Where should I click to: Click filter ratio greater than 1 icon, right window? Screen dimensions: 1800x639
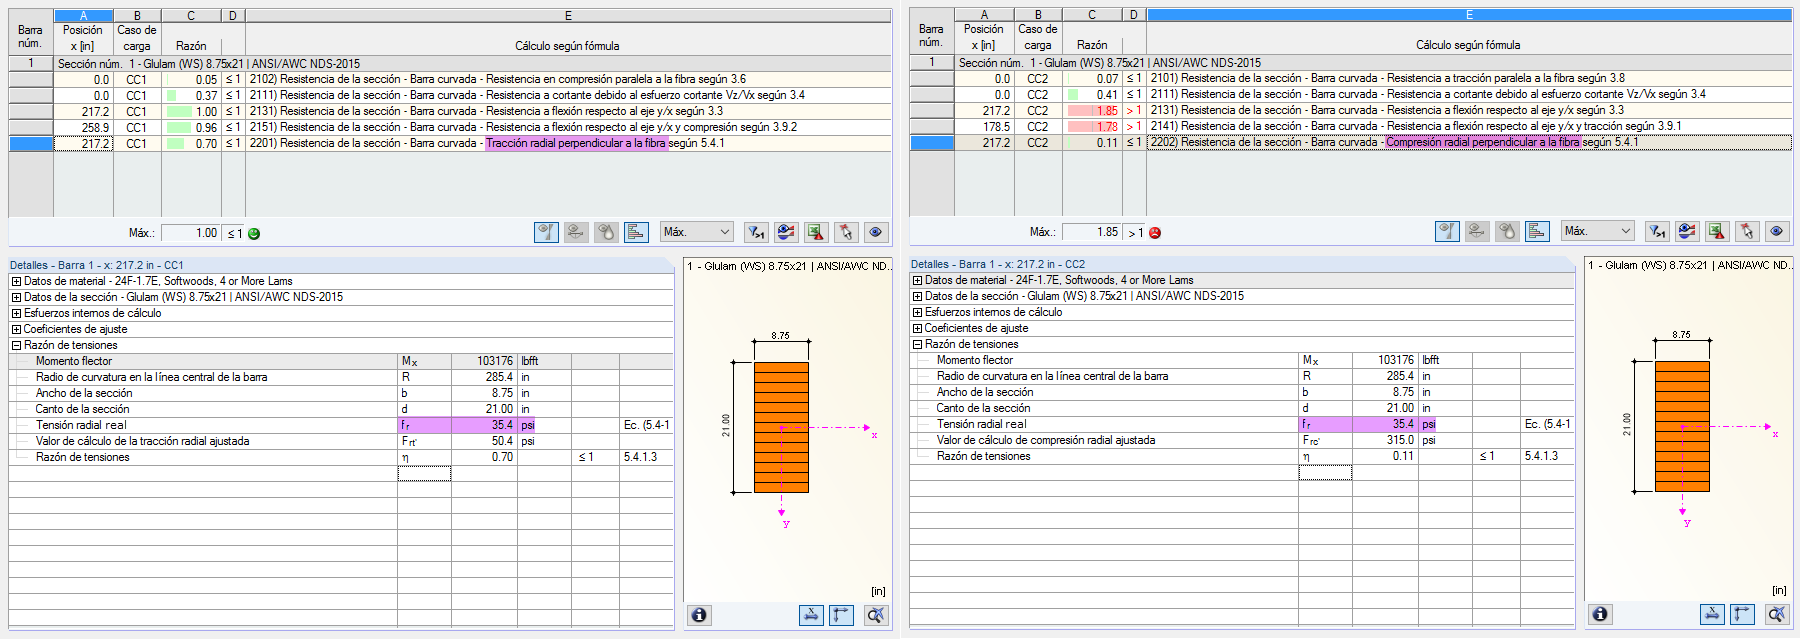(1658, 231)
